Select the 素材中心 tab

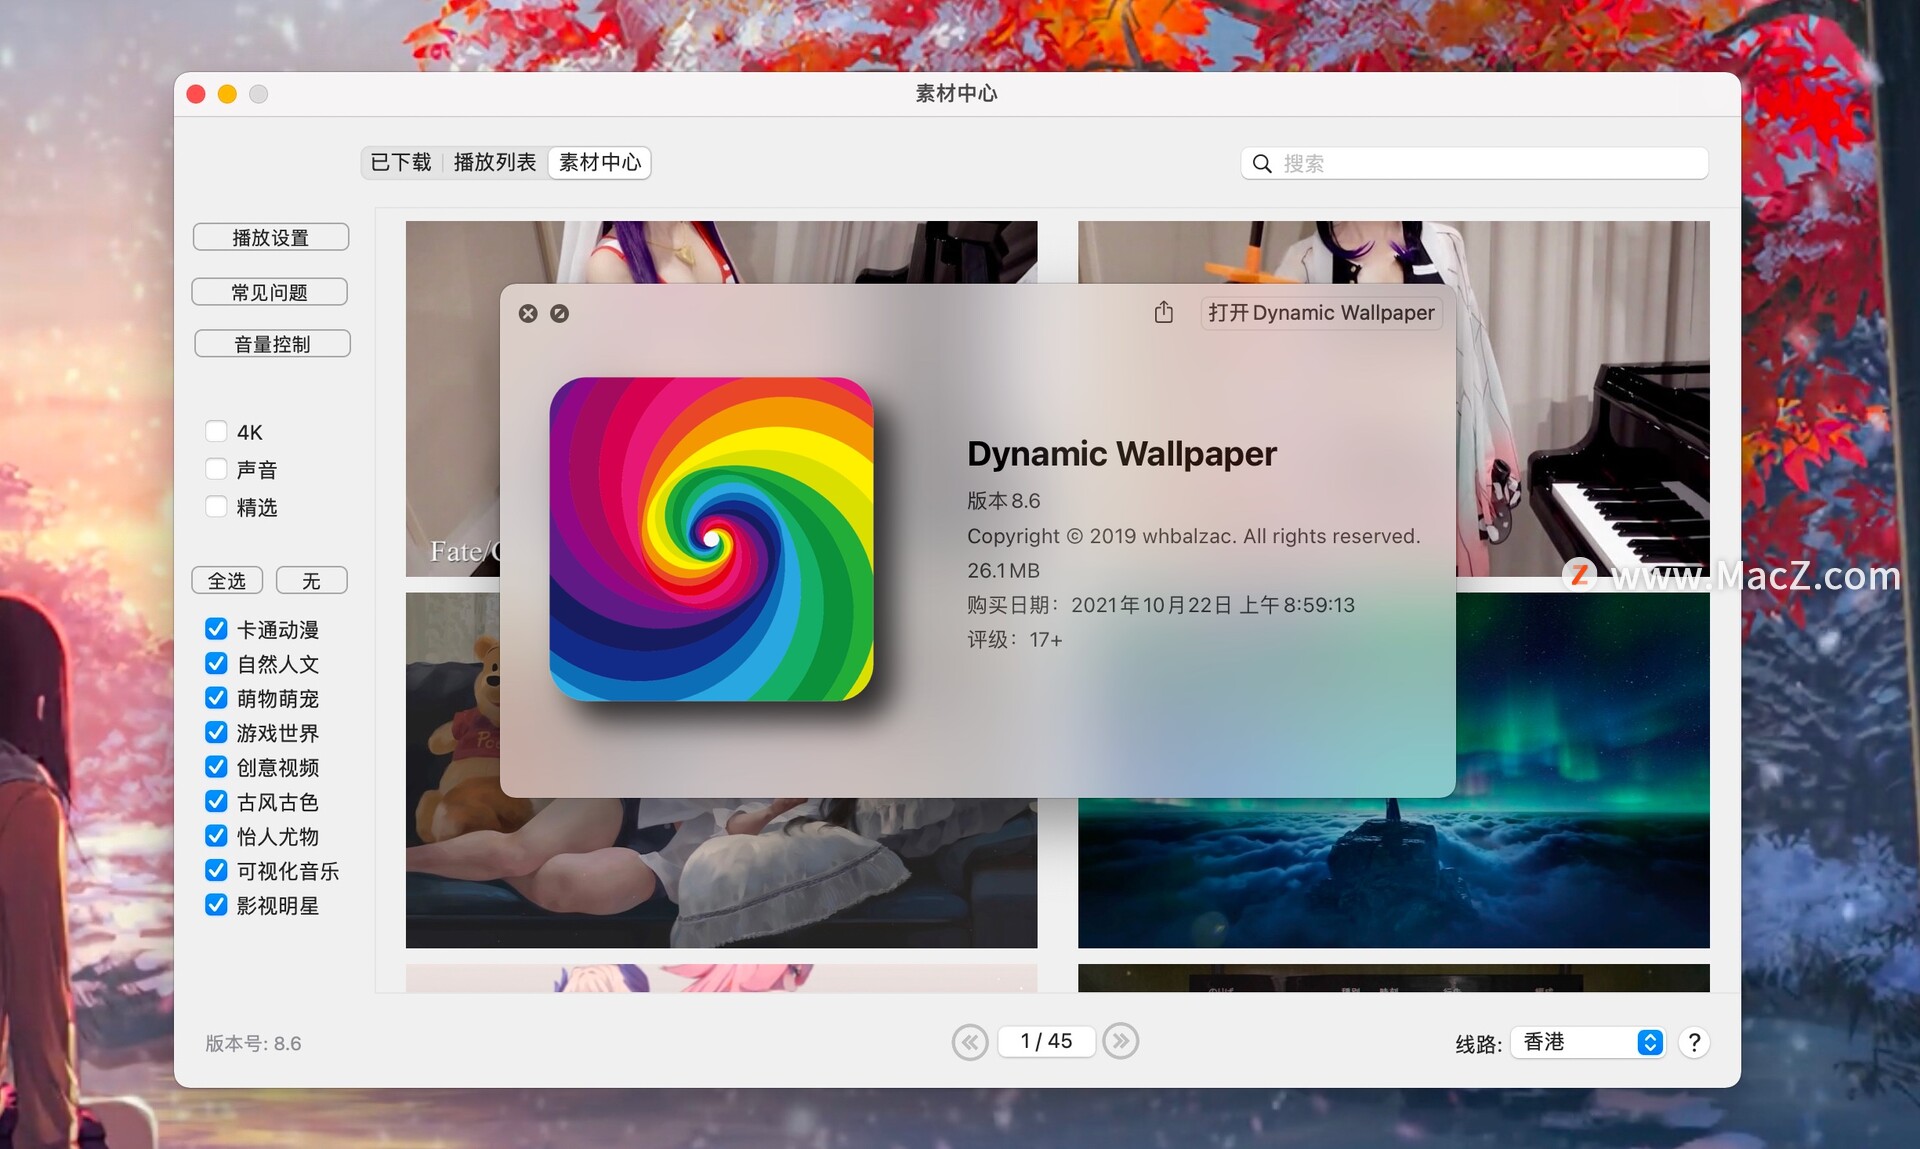600,162
